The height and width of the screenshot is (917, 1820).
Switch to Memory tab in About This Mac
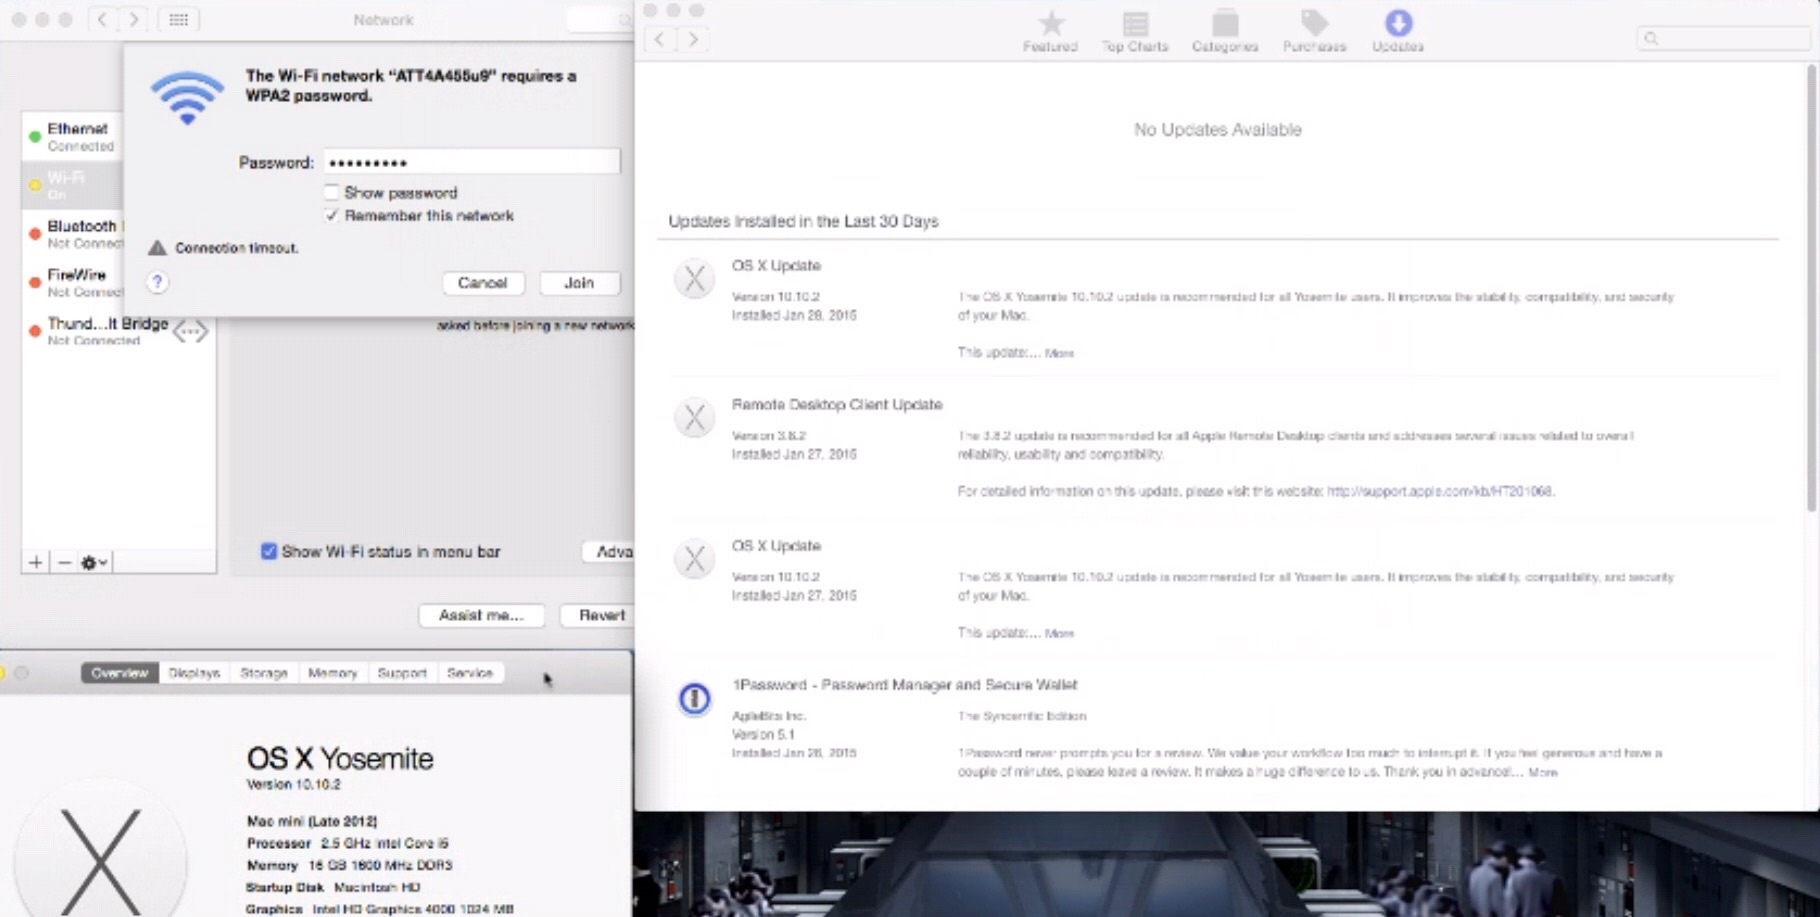[333, 673]
